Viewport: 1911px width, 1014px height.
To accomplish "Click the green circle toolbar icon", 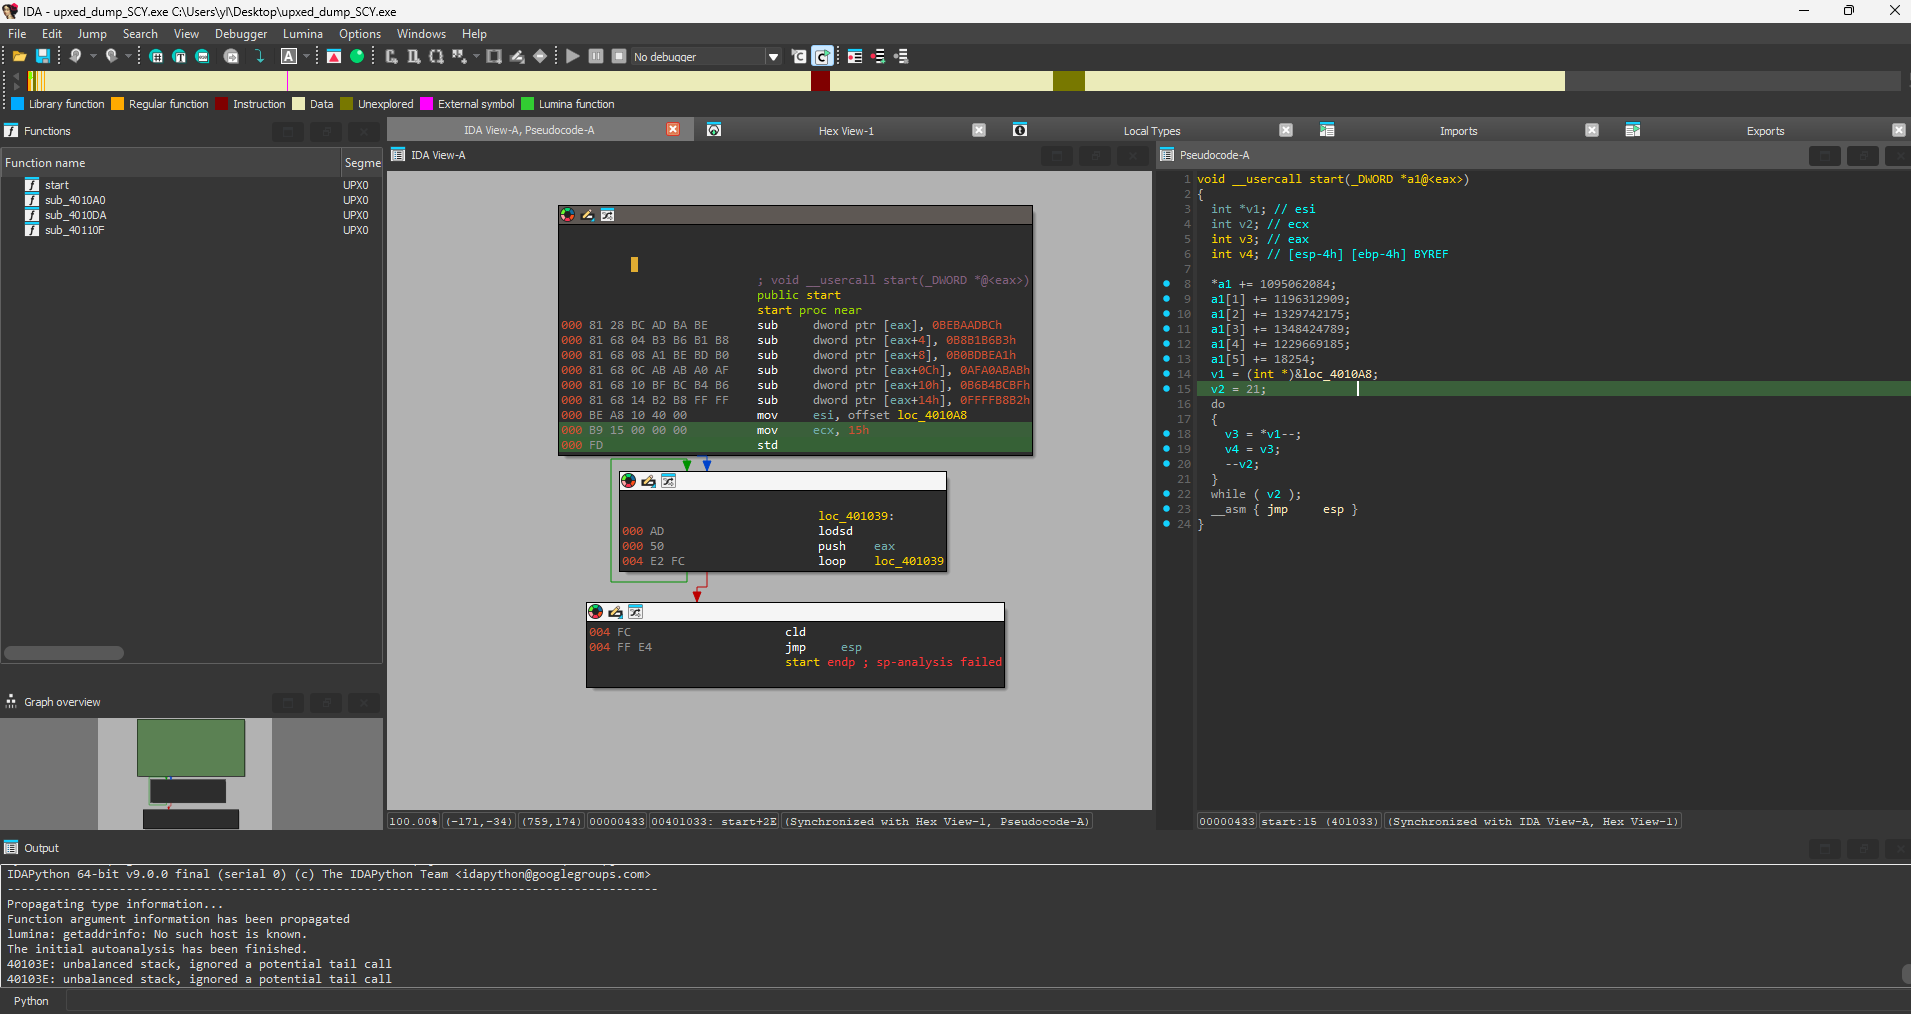I will click(357, 57).
